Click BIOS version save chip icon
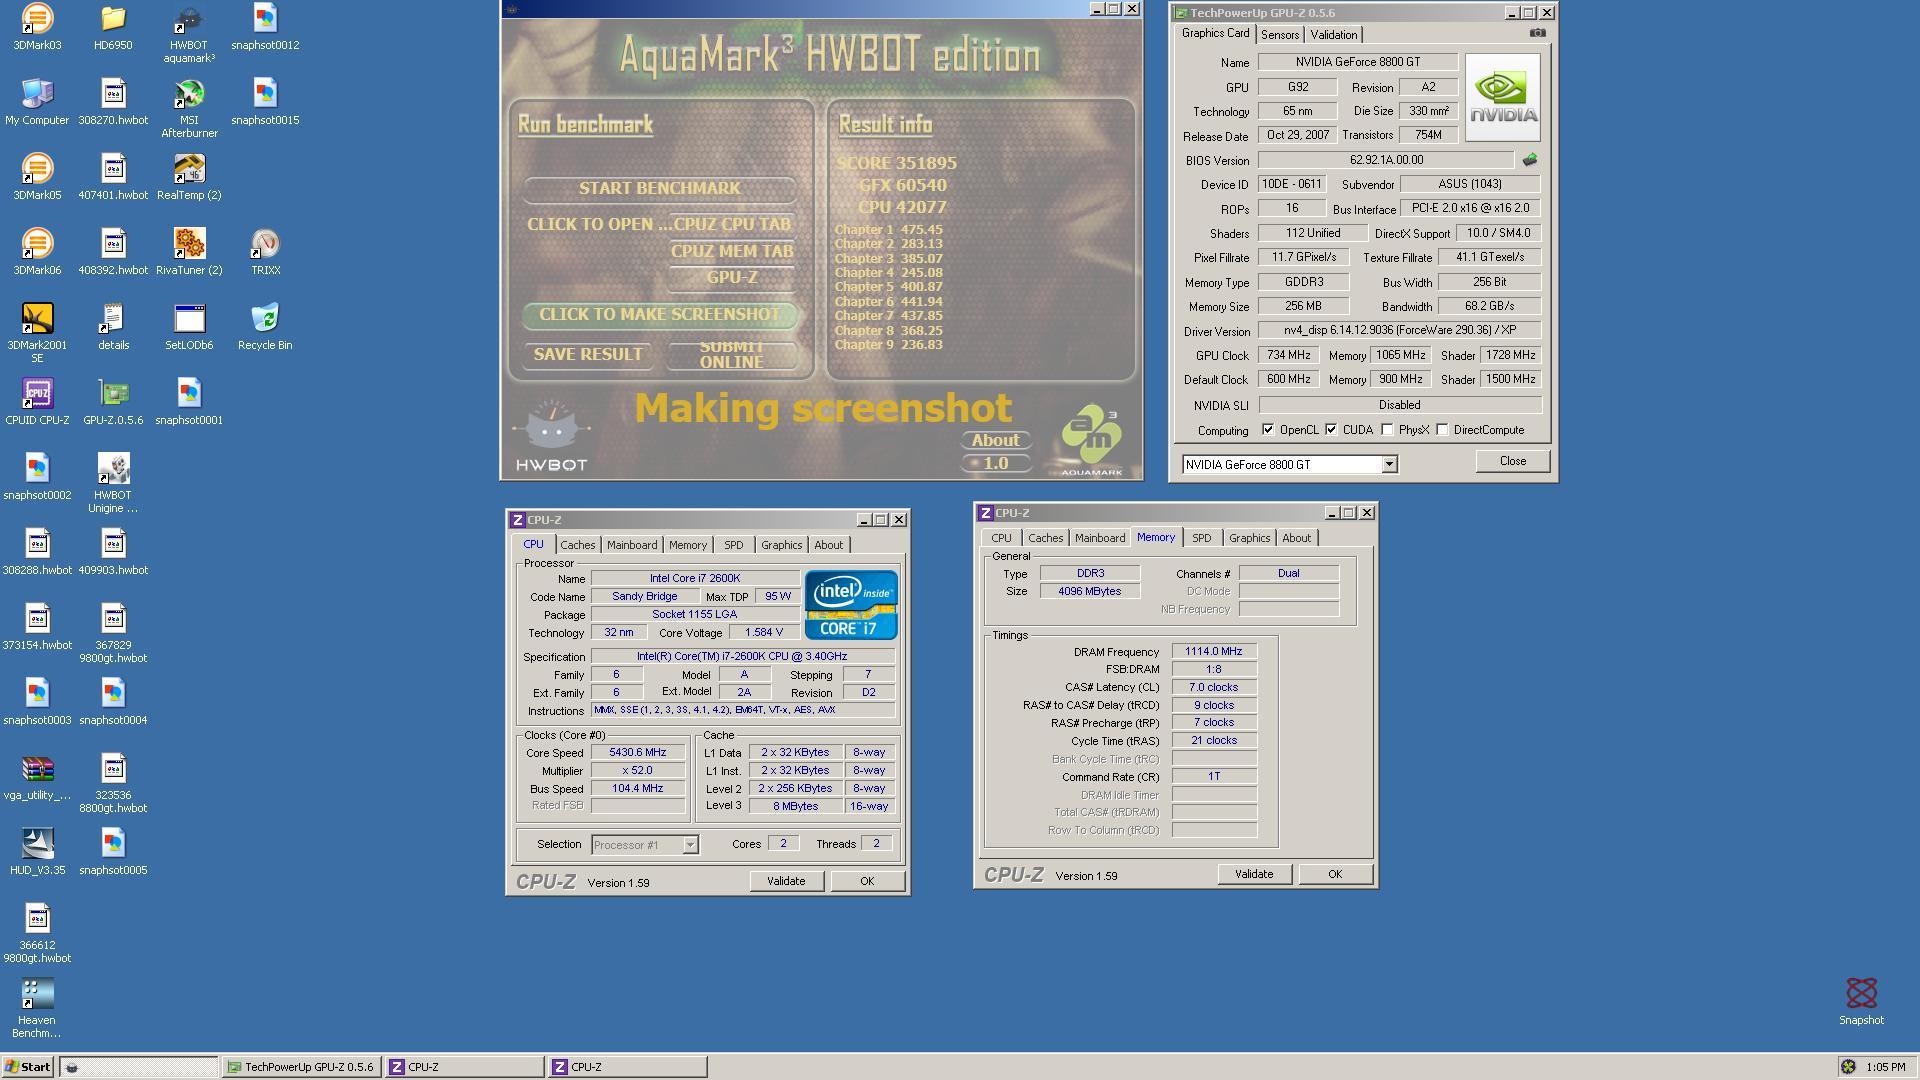 tap(1530, 160)
